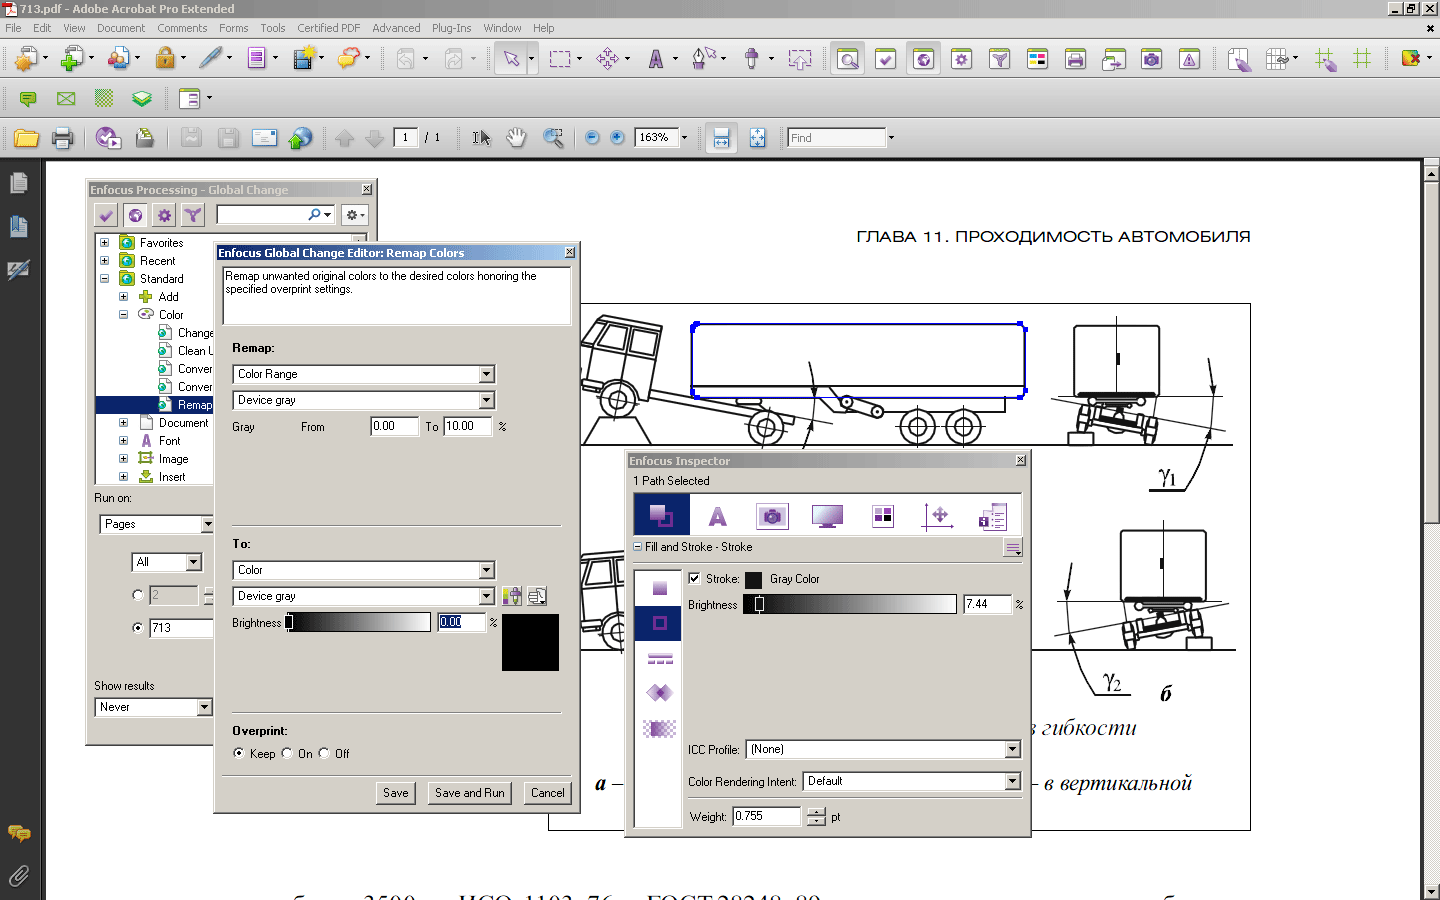Screen dimensions: 1440x900
Task: Click the Select Objects arrow tool
Action: pyautogui.click(x=511, y=59)
